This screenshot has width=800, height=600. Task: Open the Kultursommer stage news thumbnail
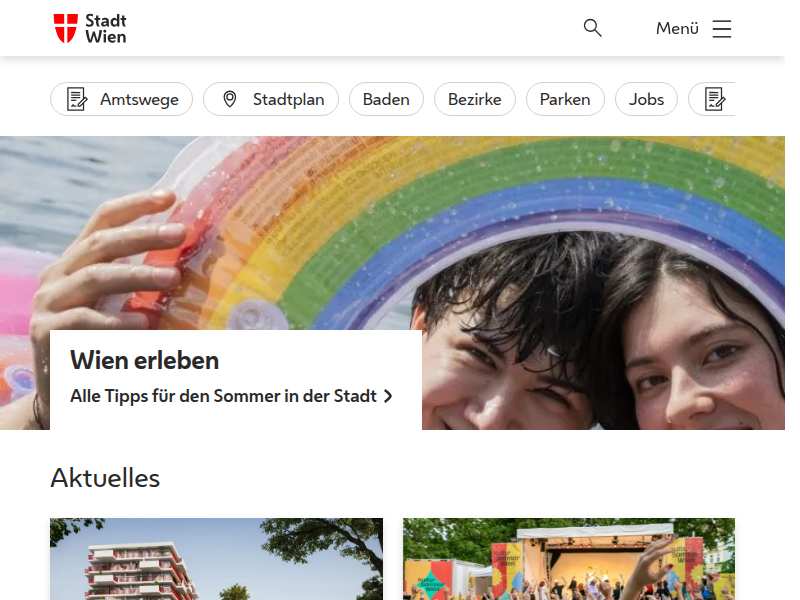(569, 559)
